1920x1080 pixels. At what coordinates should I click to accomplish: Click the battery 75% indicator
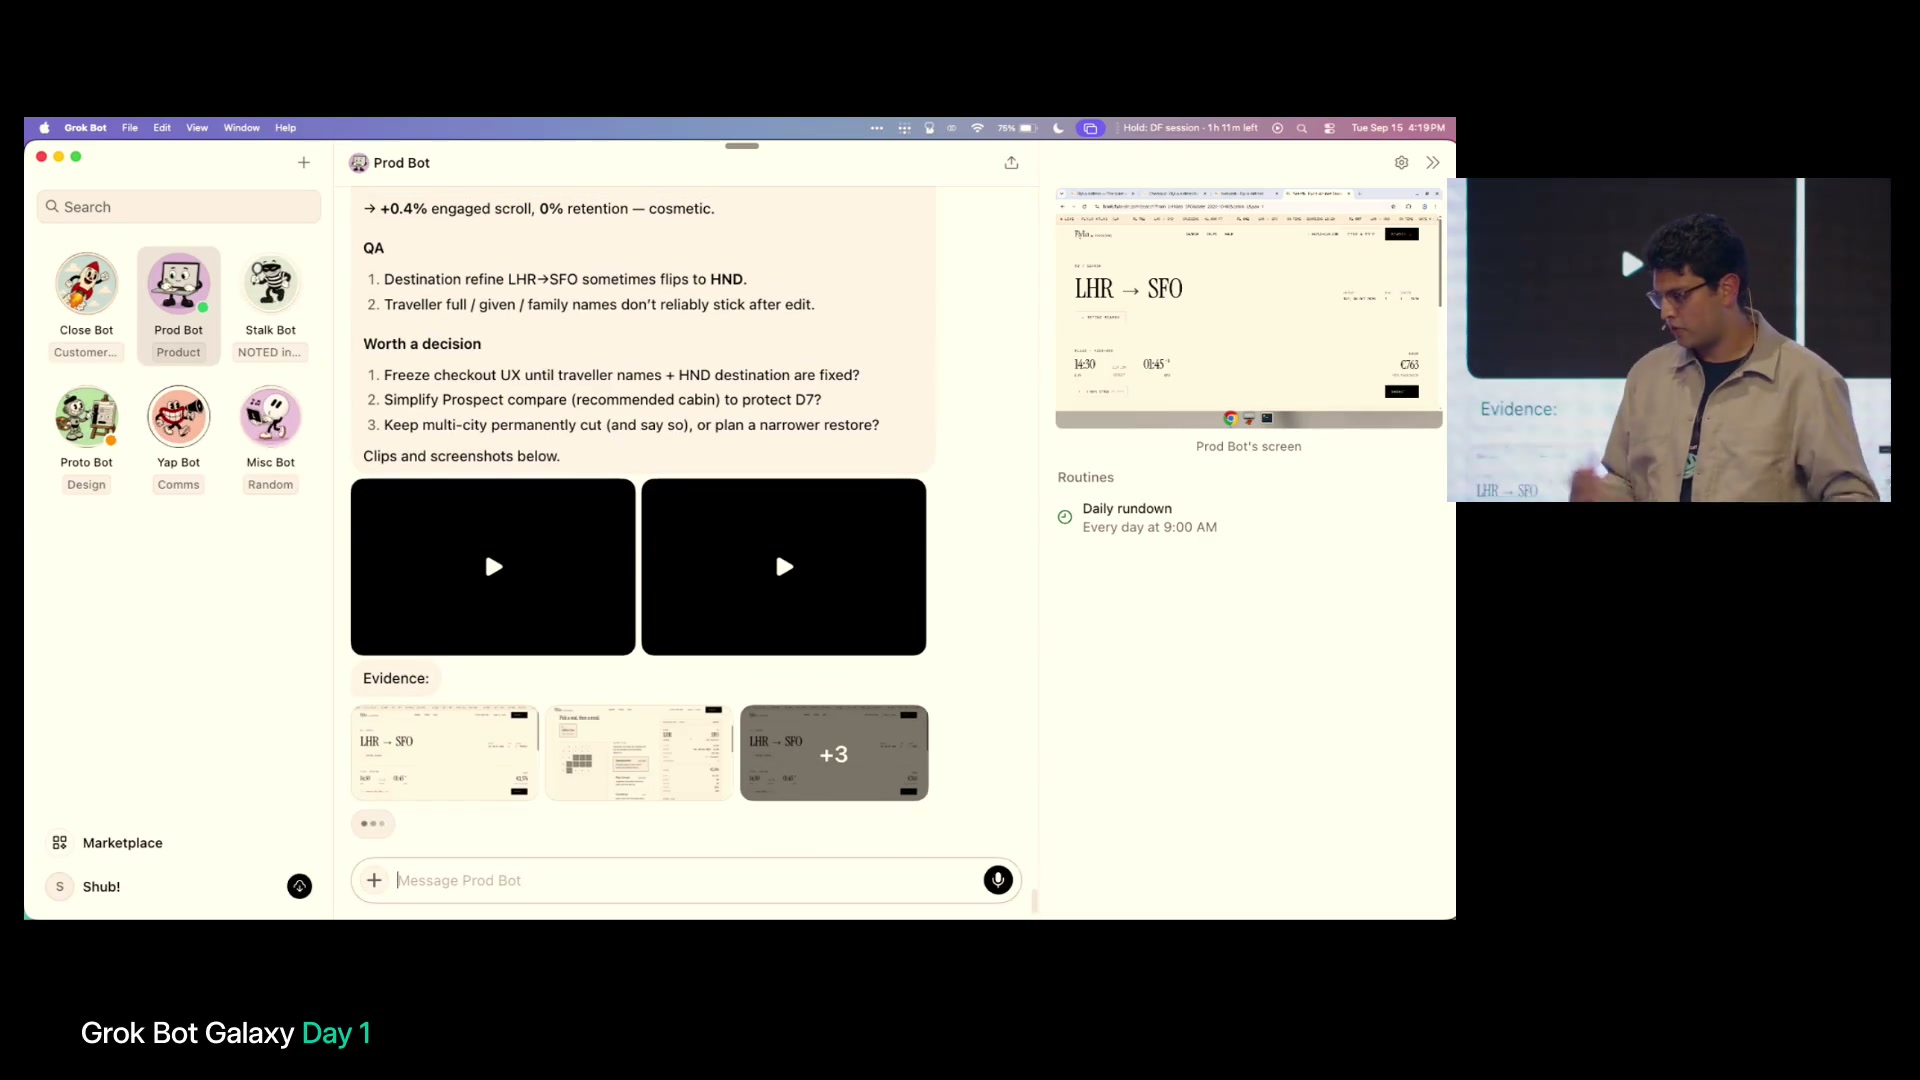click(1016, 128)
